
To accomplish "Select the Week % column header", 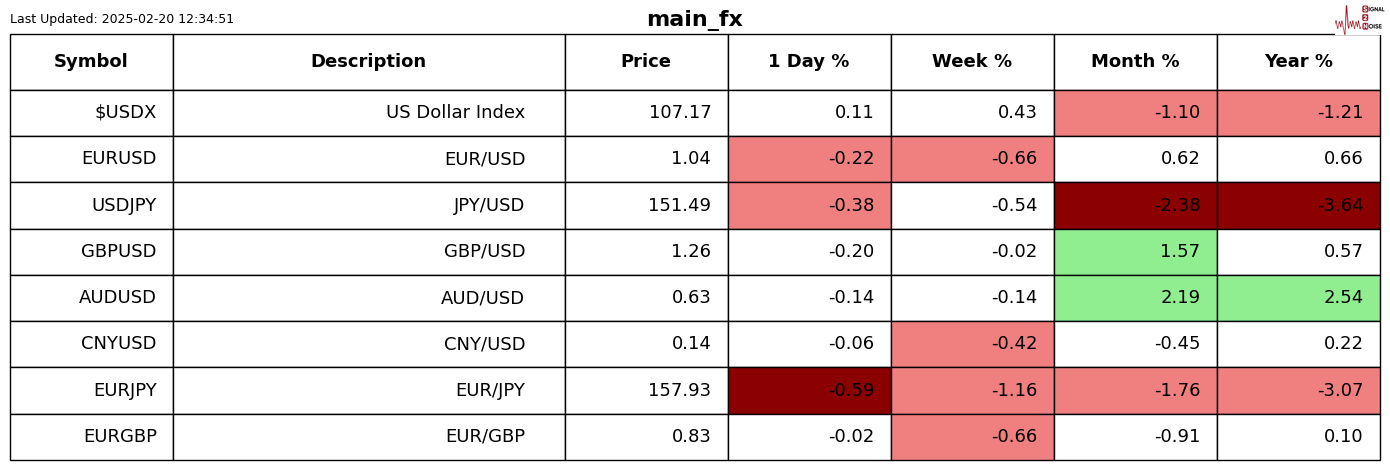I will (972, 62).
